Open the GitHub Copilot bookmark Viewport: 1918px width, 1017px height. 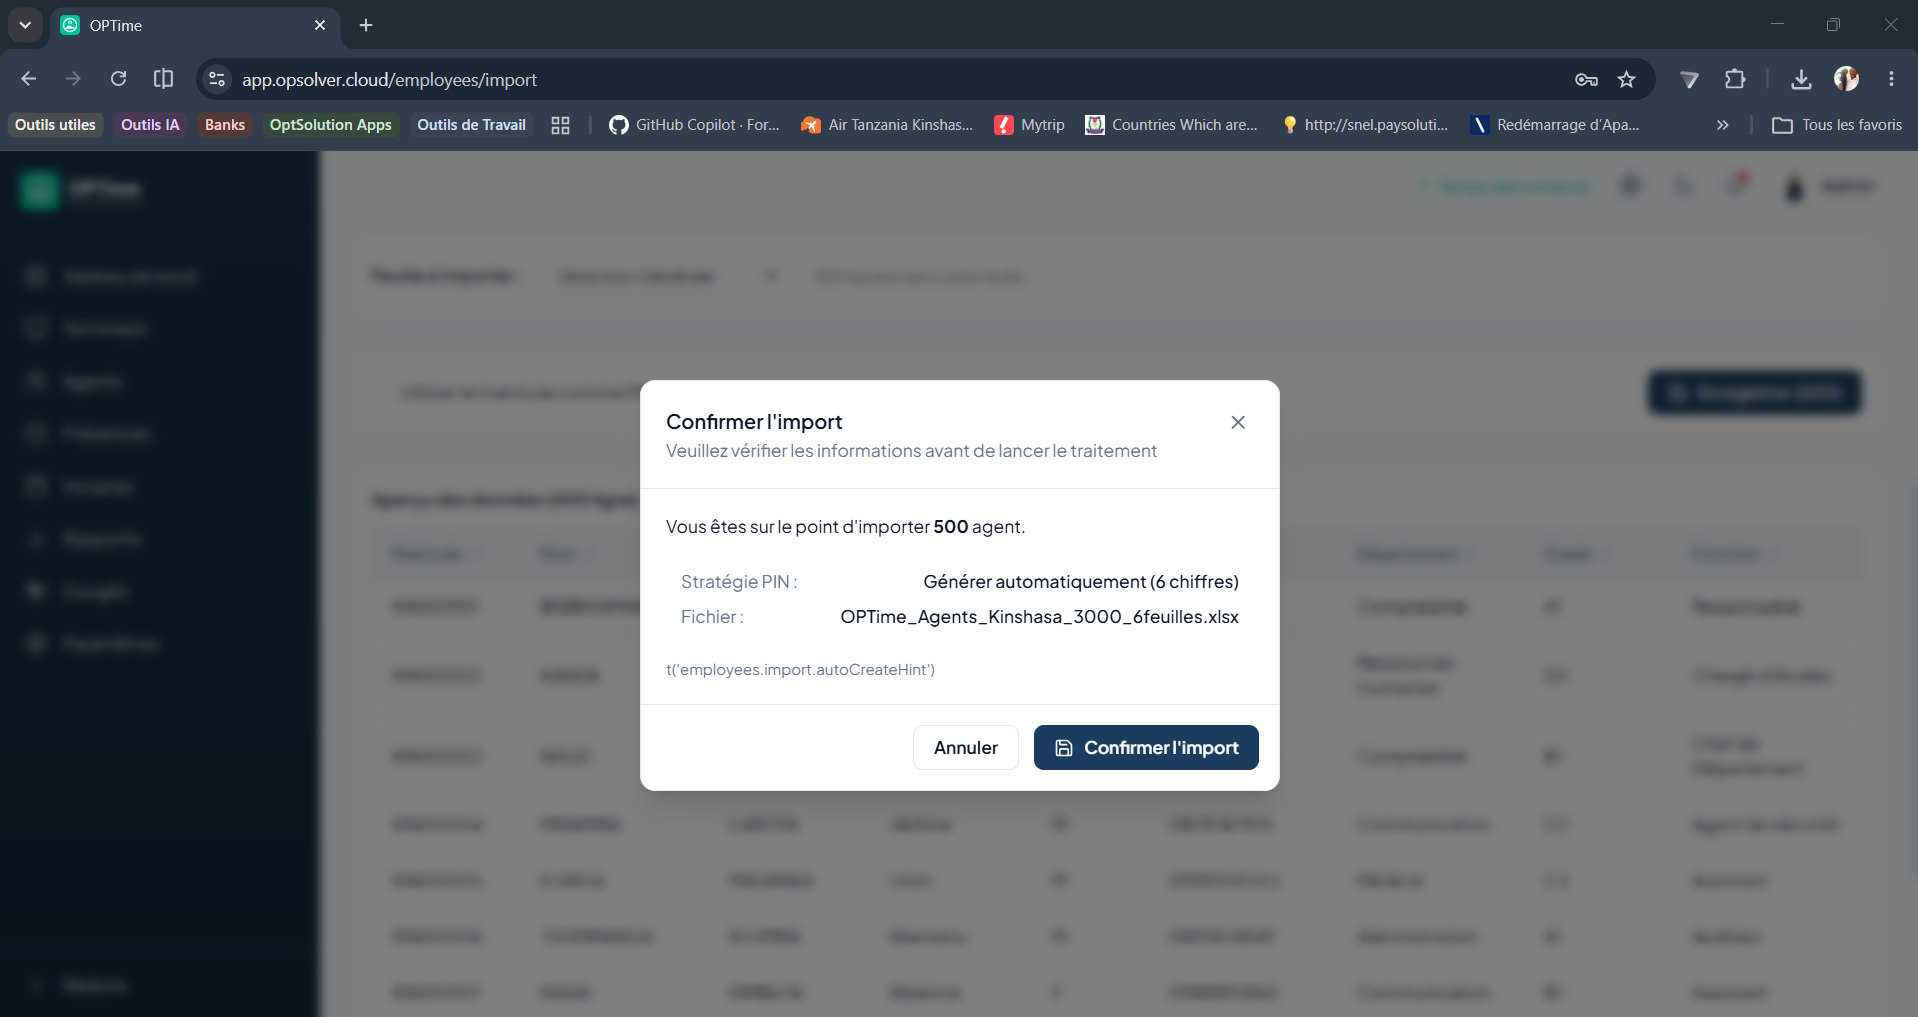click(x=694, y=125)
